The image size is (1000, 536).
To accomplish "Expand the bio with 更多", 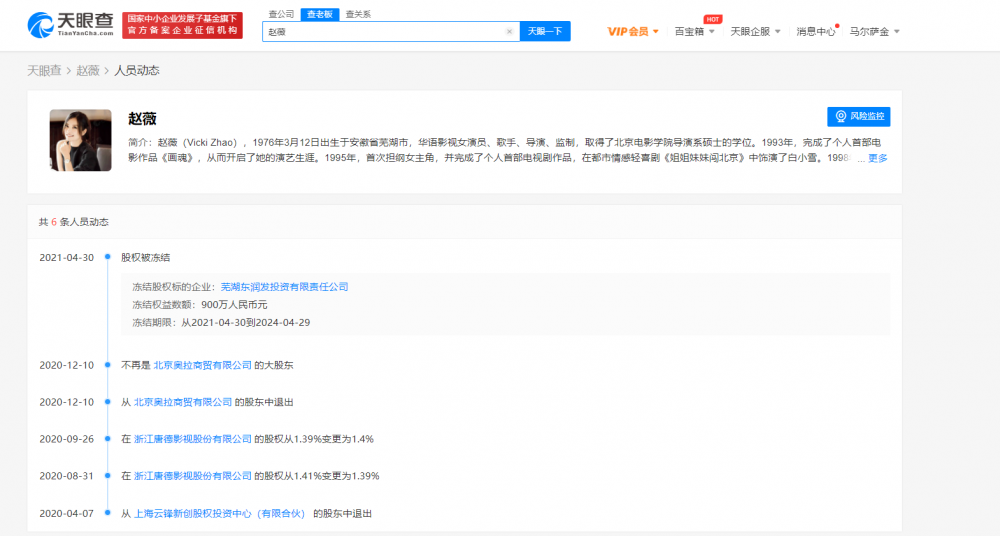I will (x=878, y=158).
